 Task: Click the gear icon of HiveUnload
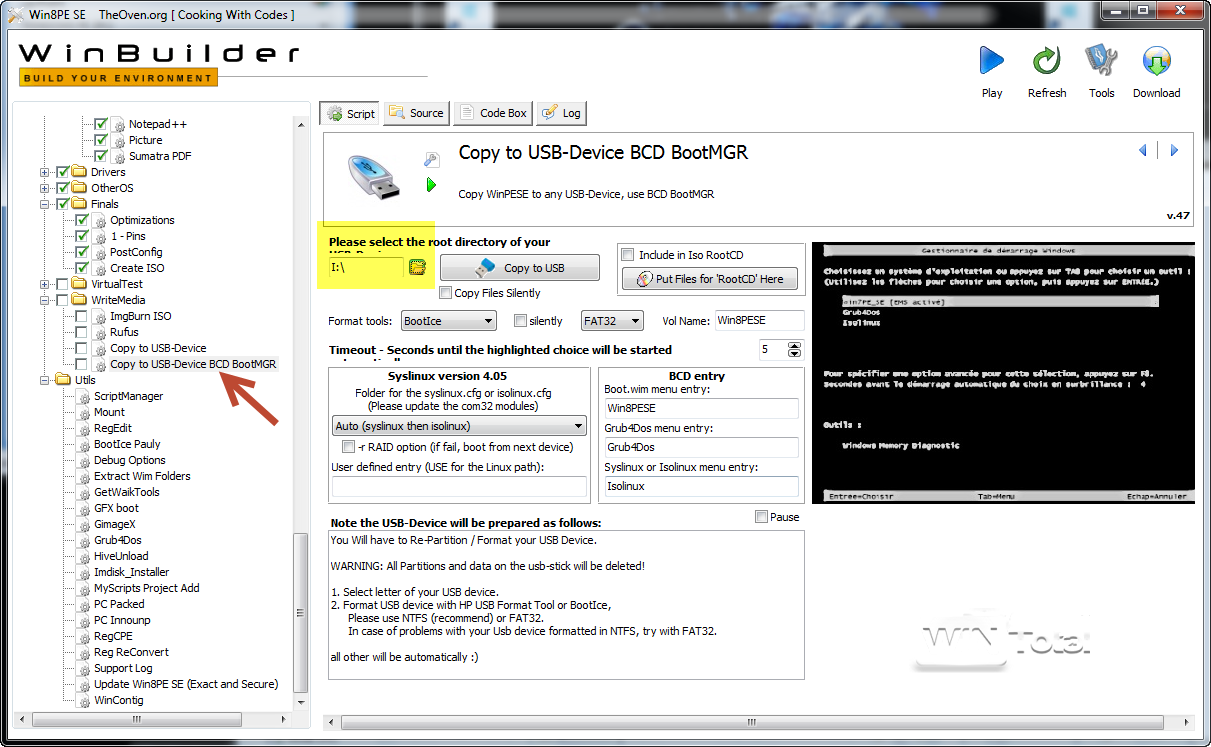click(x=84, y=556)
